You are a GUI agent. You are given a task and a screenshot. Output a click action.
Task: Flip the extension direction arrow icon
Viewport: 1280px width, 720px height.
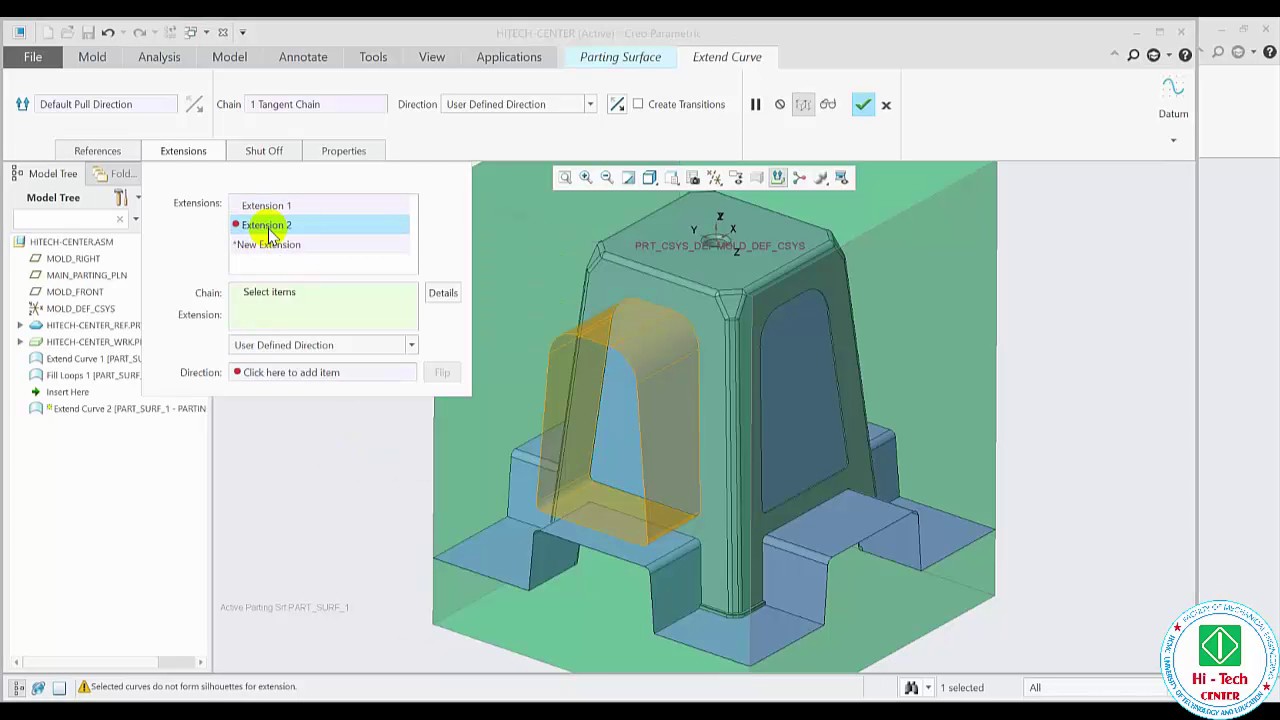pos(617,104)
